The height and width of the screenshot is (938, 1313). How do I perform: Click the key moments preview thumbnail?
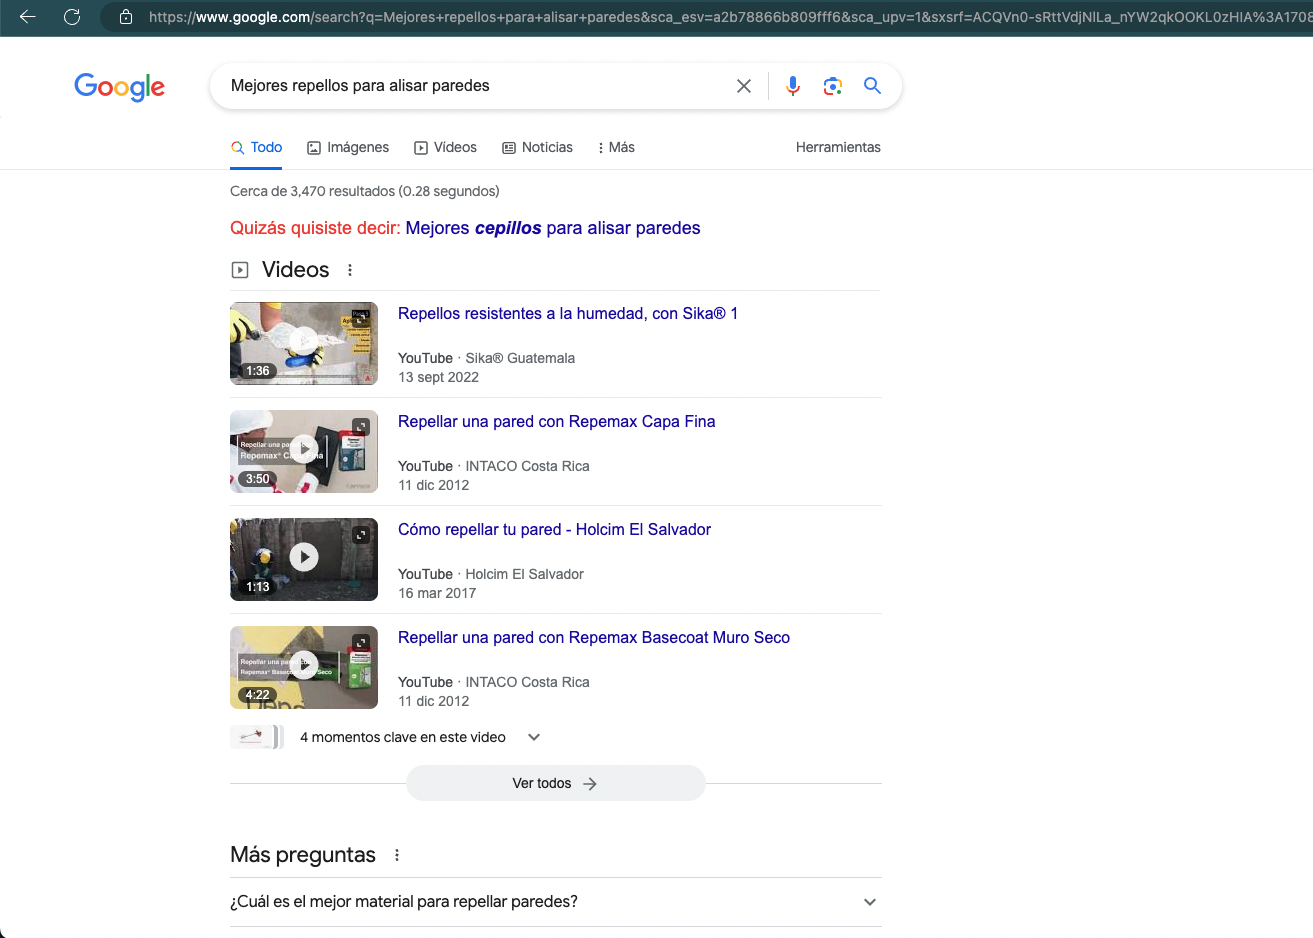(x=257, y=737)
